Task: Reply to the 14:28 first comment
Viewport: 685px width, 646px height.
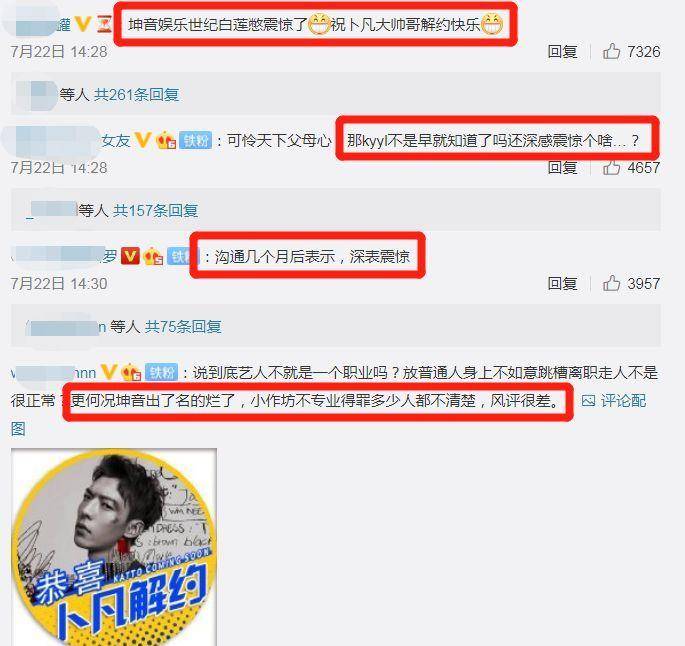Action: pyautogui.click(x=562, y=52)
